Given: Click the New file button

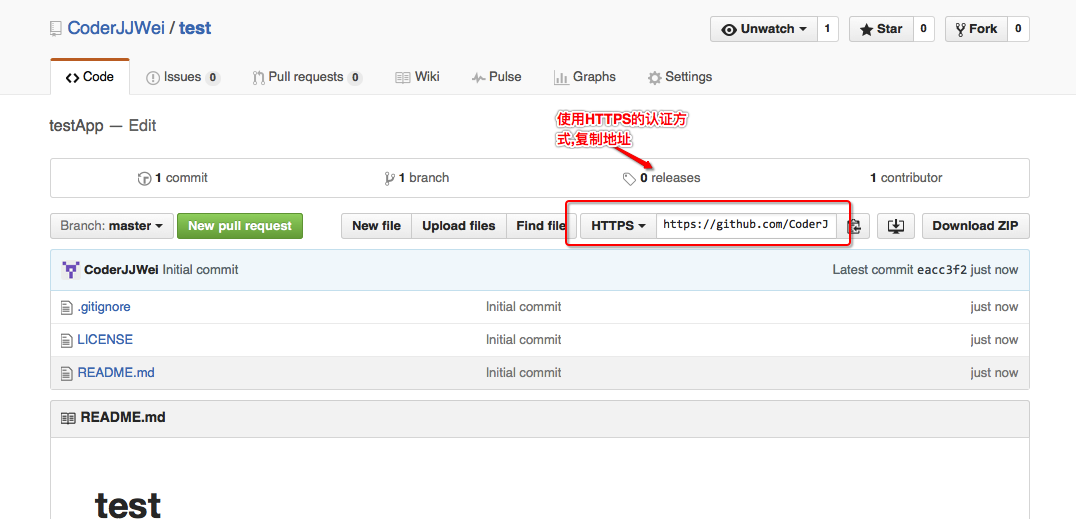Looking at the screenshot, I should [x=376, y=226].
